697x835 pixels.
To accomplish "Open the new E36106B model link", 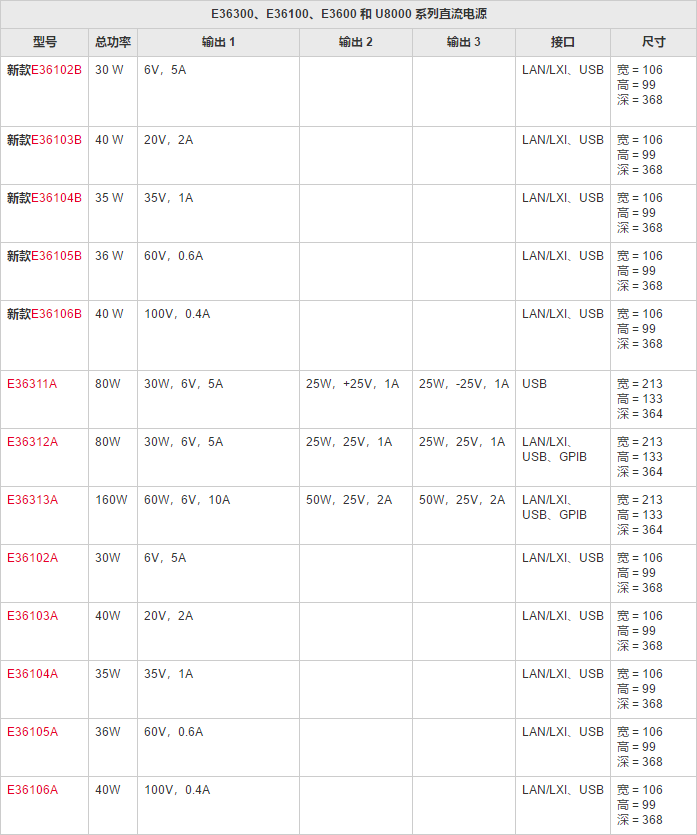I will [x=56, y=314].
